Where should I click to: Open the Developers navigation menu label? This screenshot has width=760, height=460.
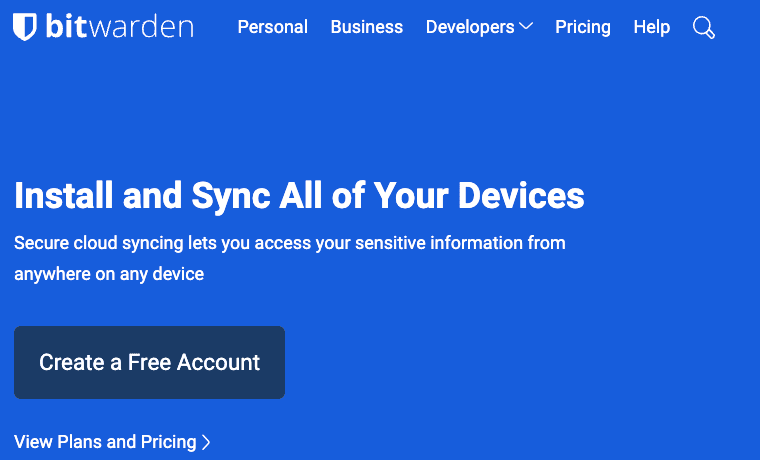coord(470,28)
